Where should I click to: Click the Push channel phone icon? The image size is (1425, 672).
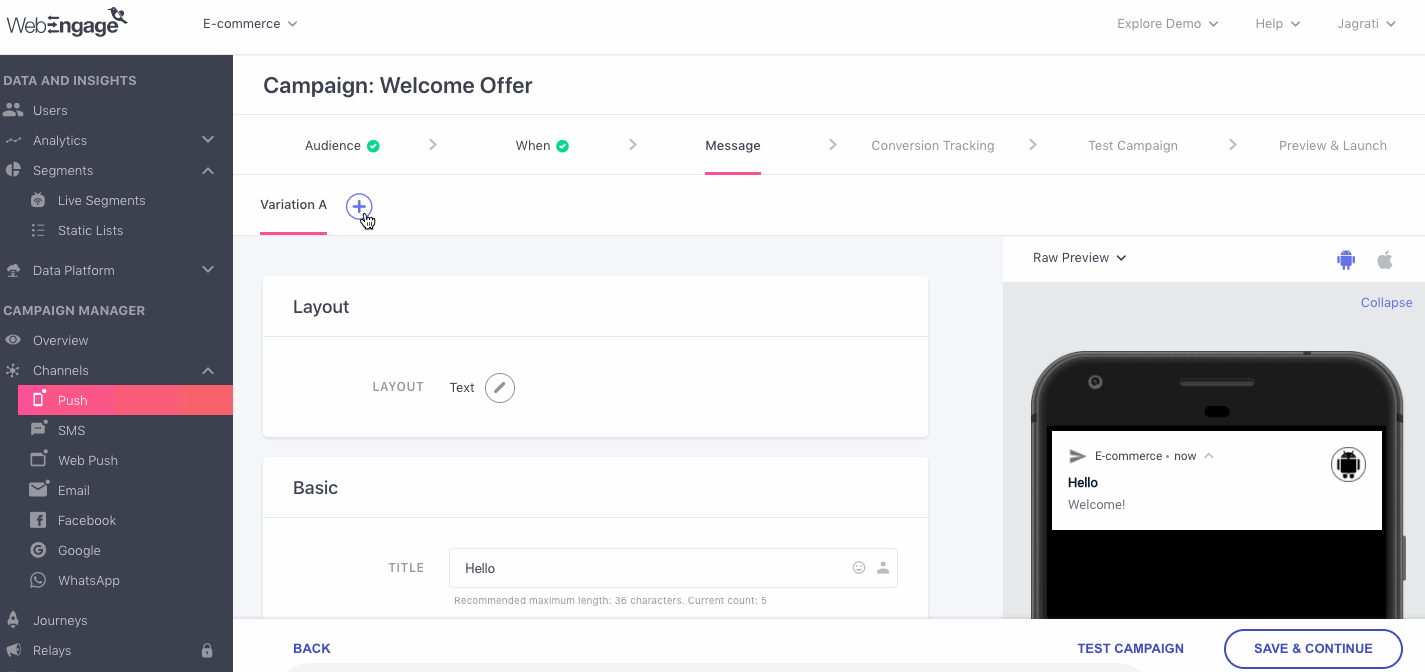(x=38, y=399)
